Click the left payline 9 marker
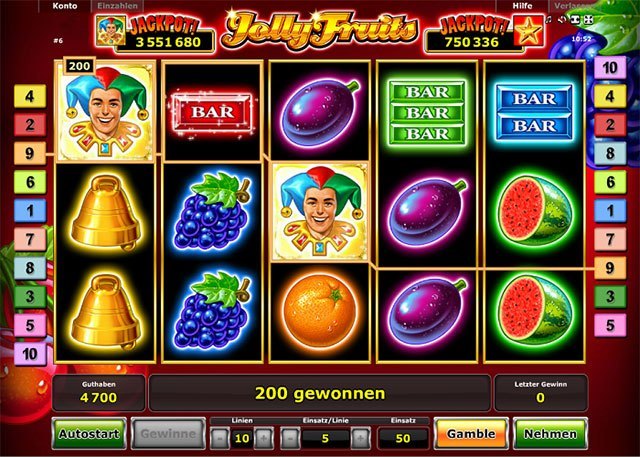 click(30, 153)
